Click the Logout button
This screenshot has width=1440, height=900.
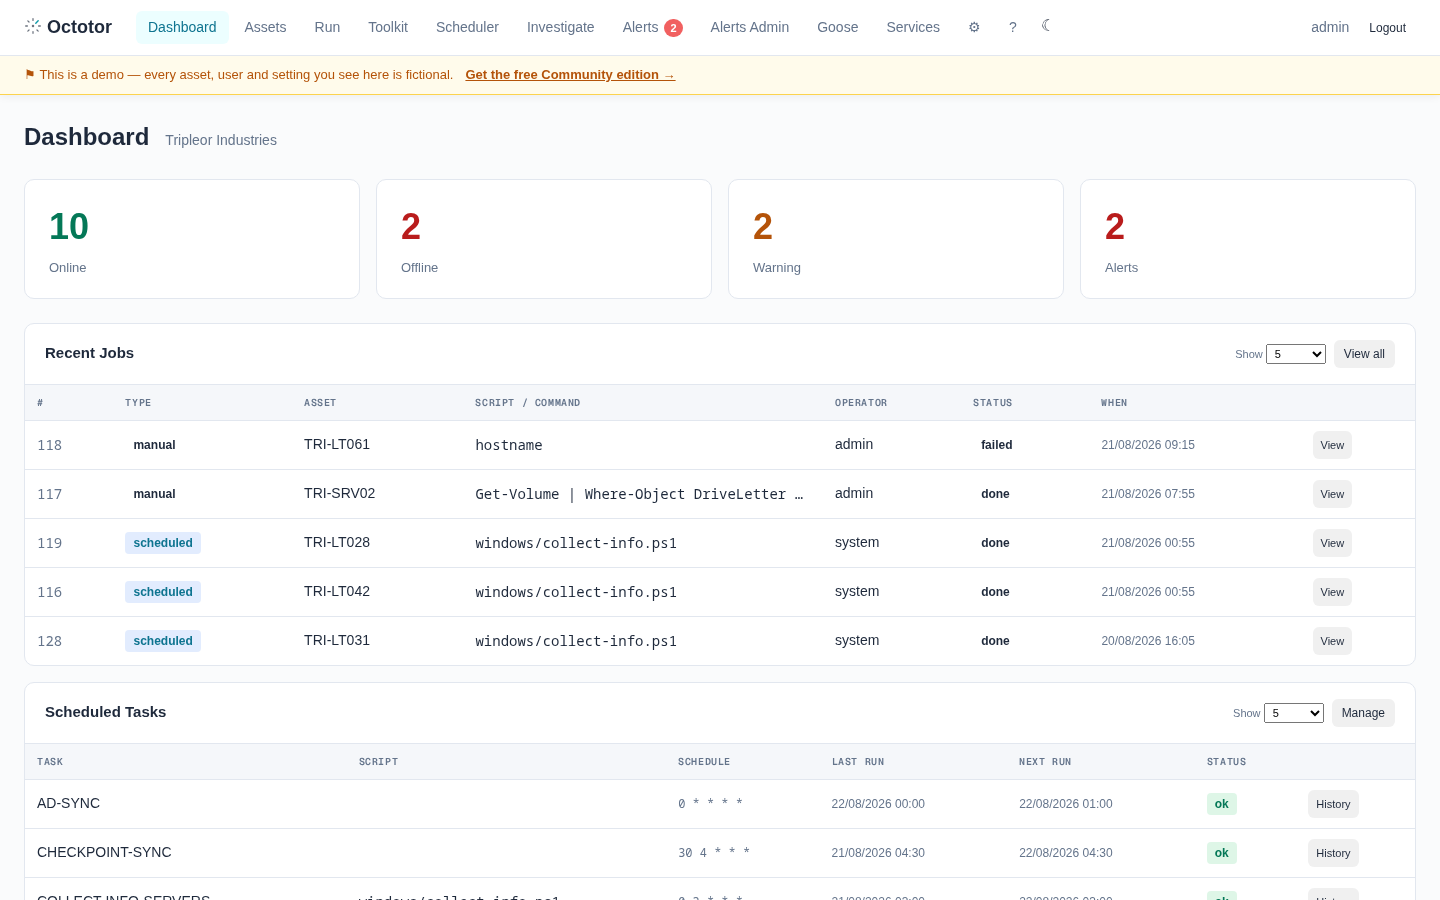(x=1387, y=28)
